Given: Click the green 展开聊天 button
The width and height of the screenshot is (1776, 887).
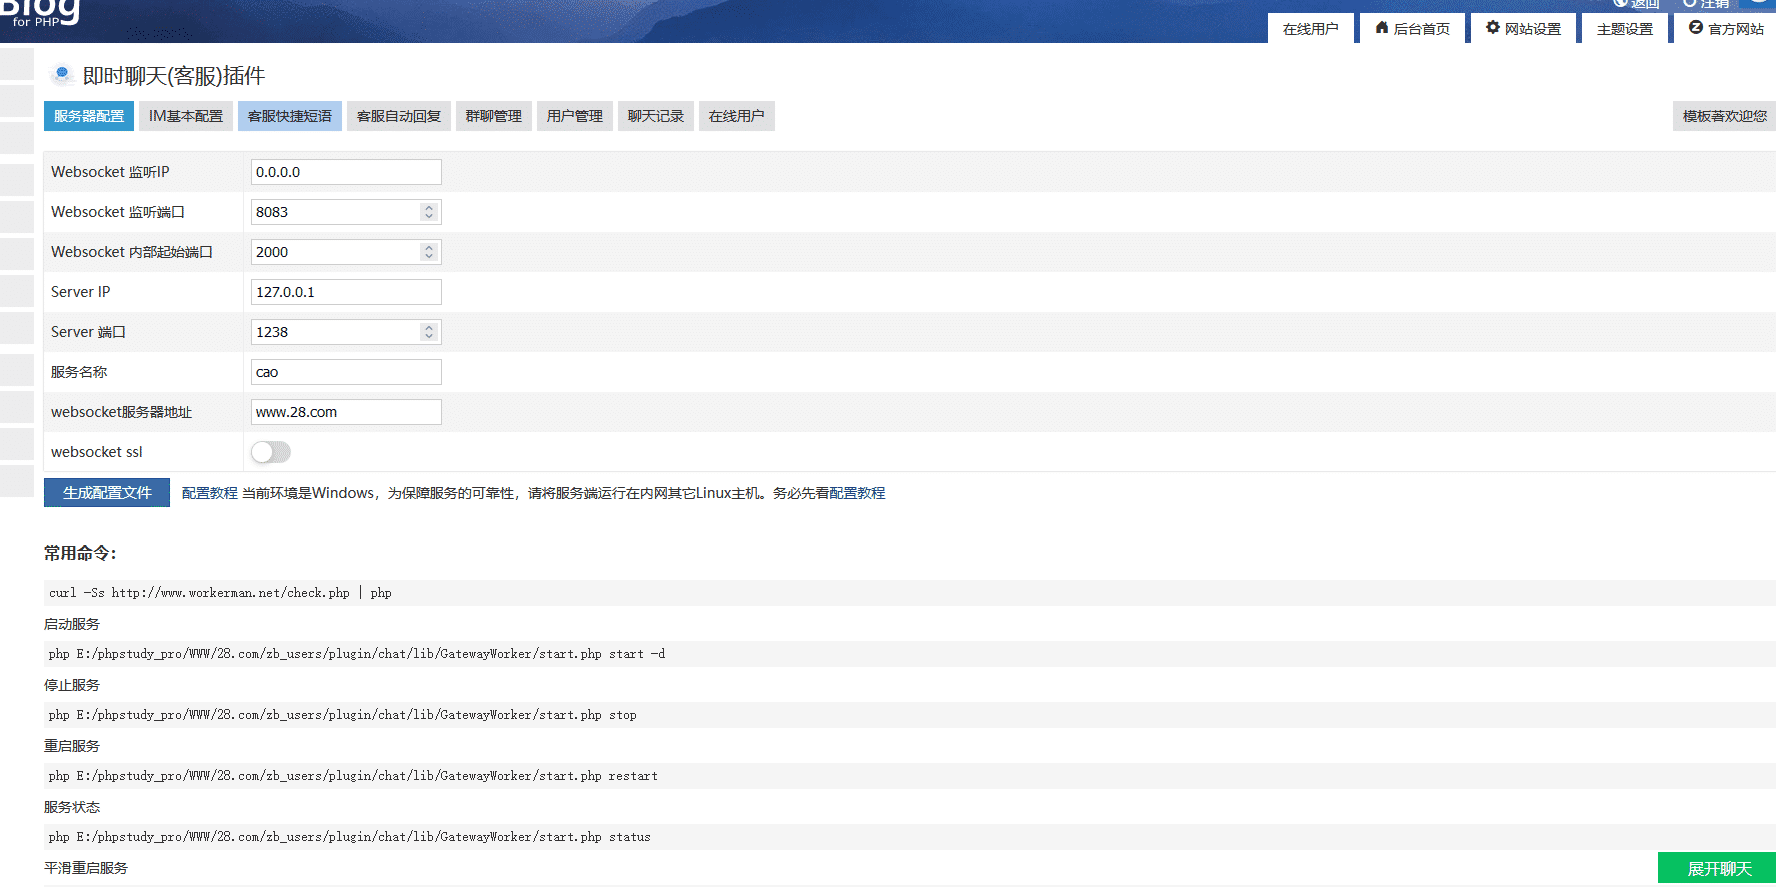Looking at the screenshot, I should click(1718, 868).
